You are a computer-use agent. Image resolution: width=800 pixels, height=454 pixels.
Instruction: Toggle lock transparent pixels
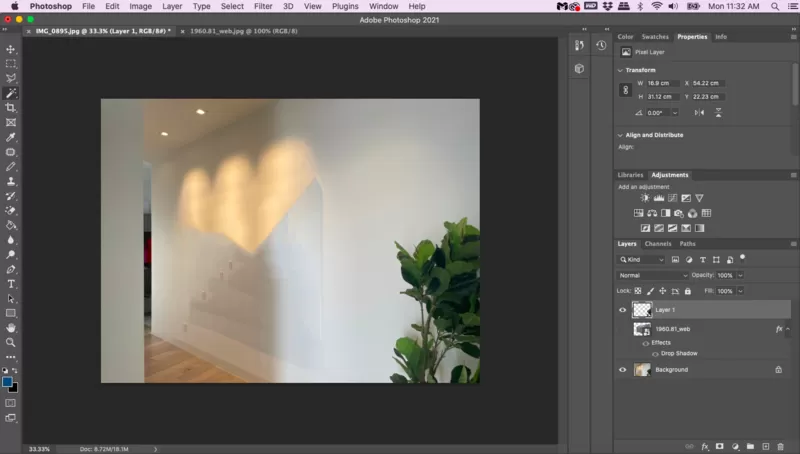click(638, 291)
